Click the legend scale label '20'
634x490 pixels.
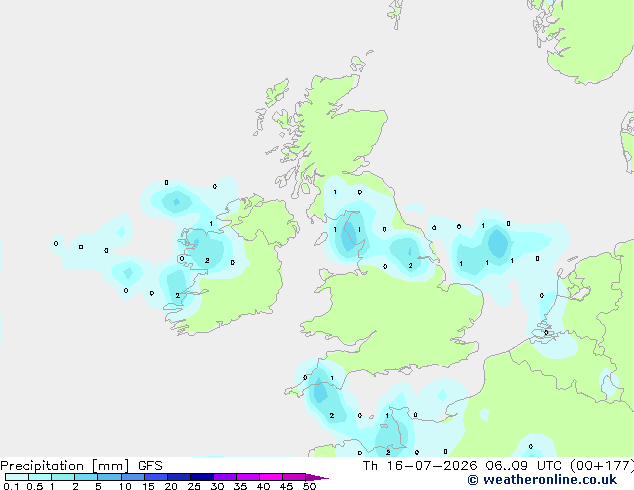click(171, 486)
